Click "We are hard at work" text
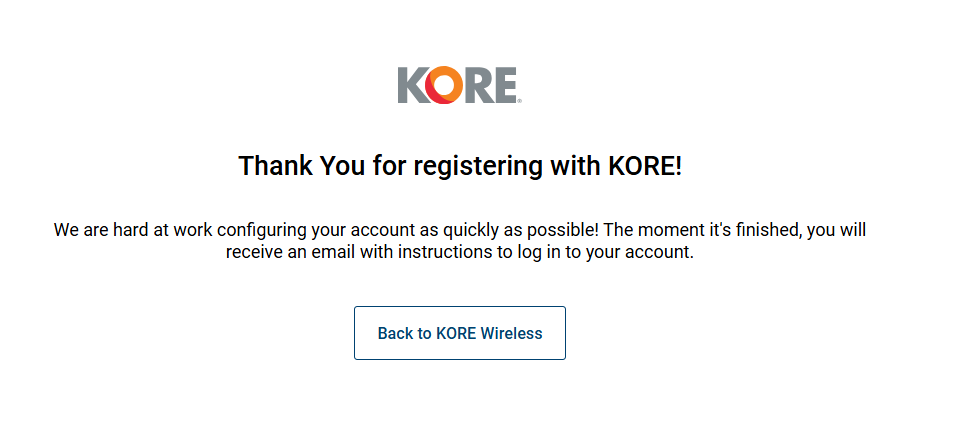This screenshot has height=442, width=955. [127, 230]
